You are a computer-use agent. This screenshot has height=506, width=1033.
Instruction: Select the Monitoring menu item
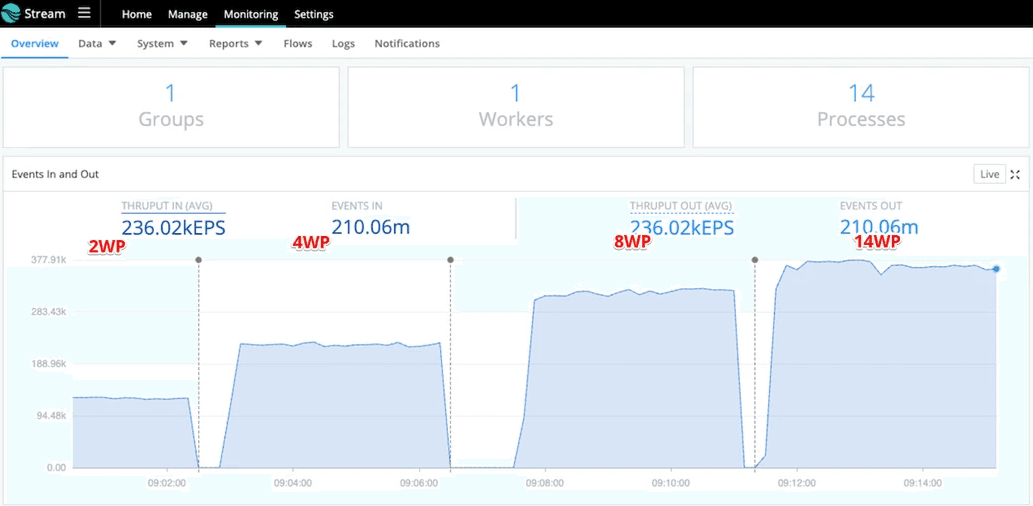click(251, 15)
